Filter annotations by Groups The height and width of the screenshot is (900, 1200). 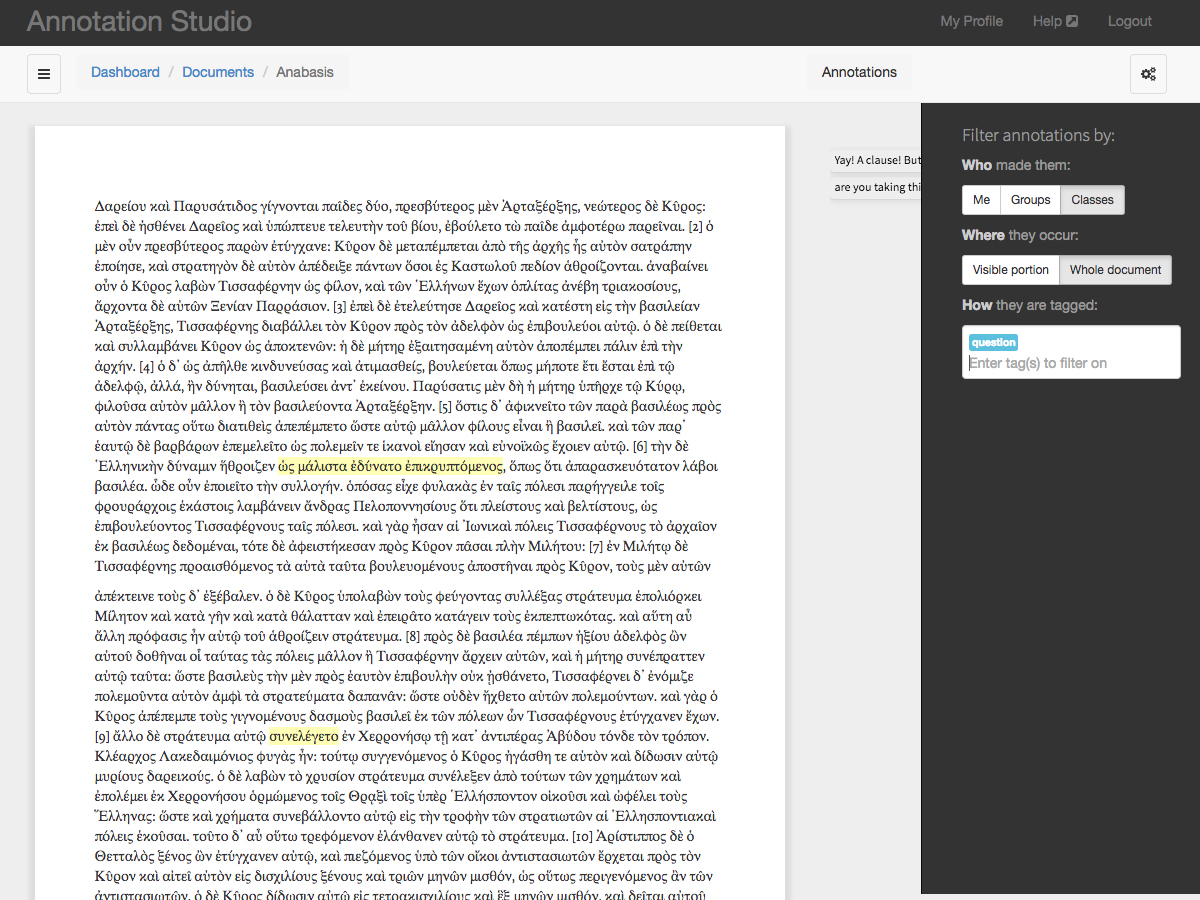point(1030,200)
